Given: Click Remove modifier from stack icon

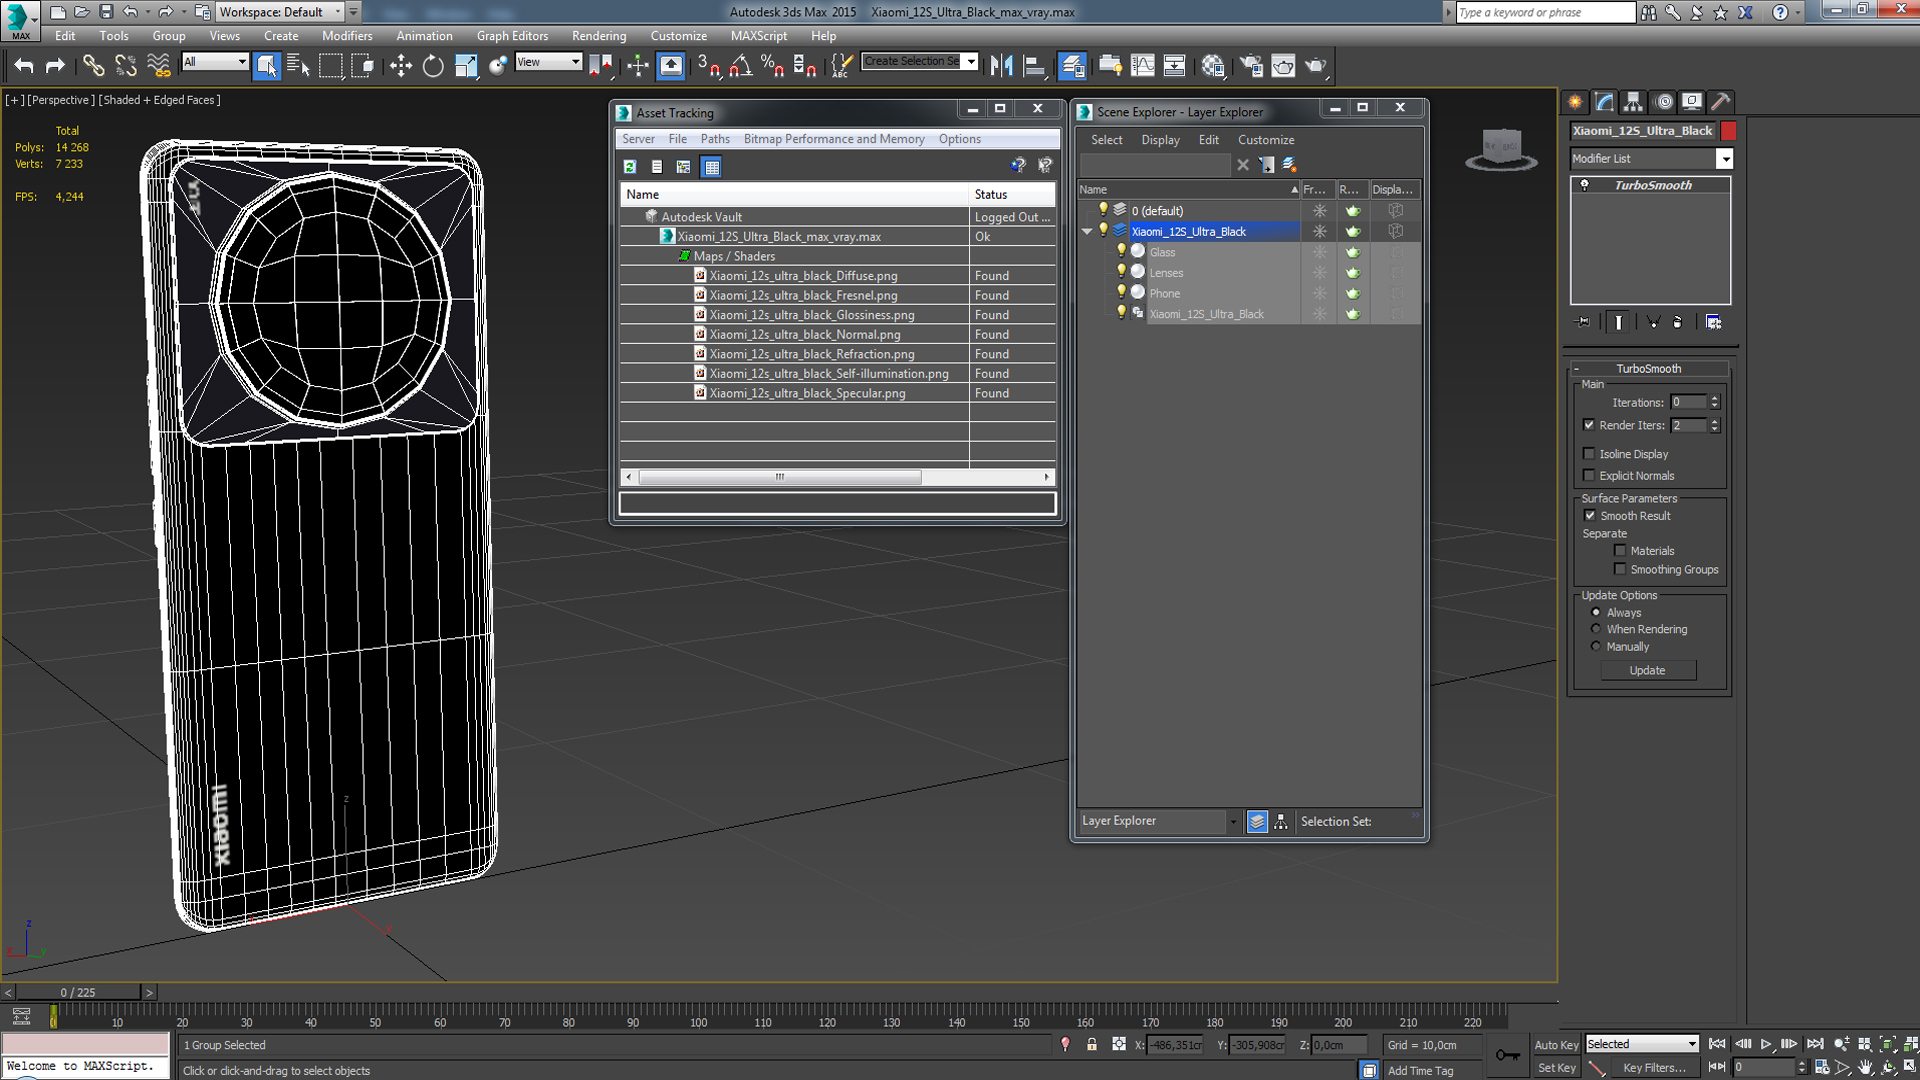Looking at the screenshot, I should click(1677, 322).
